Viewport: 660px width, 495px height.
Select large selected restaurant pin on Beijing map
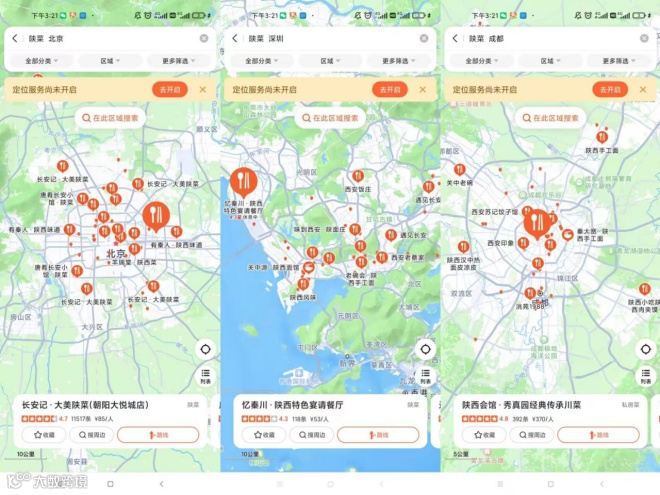pyautogui.click(x=156, y=216)
